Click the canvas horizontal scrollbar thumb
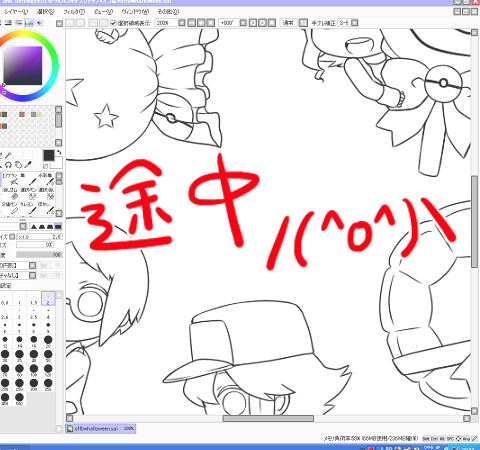This screenshot has height=450, width=480. [x=268, y=418]
